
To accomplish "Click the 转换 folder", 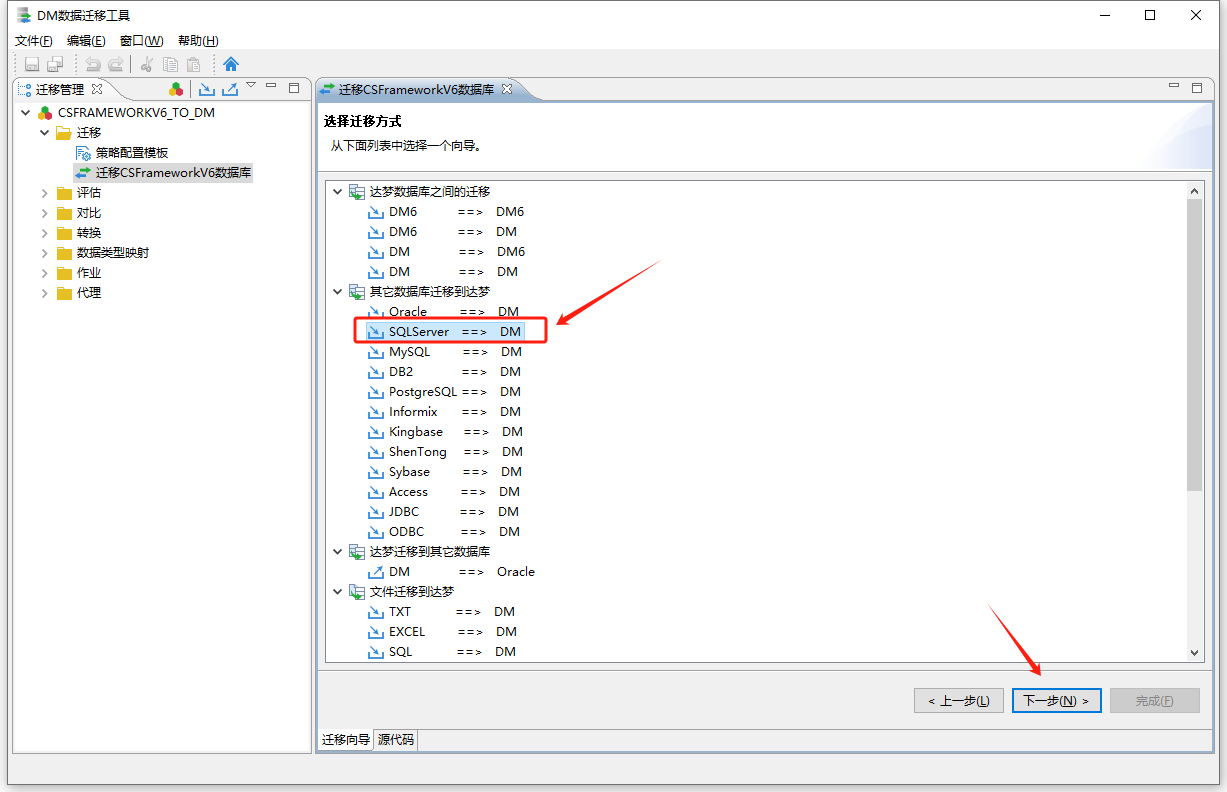I will pos(89,232).
